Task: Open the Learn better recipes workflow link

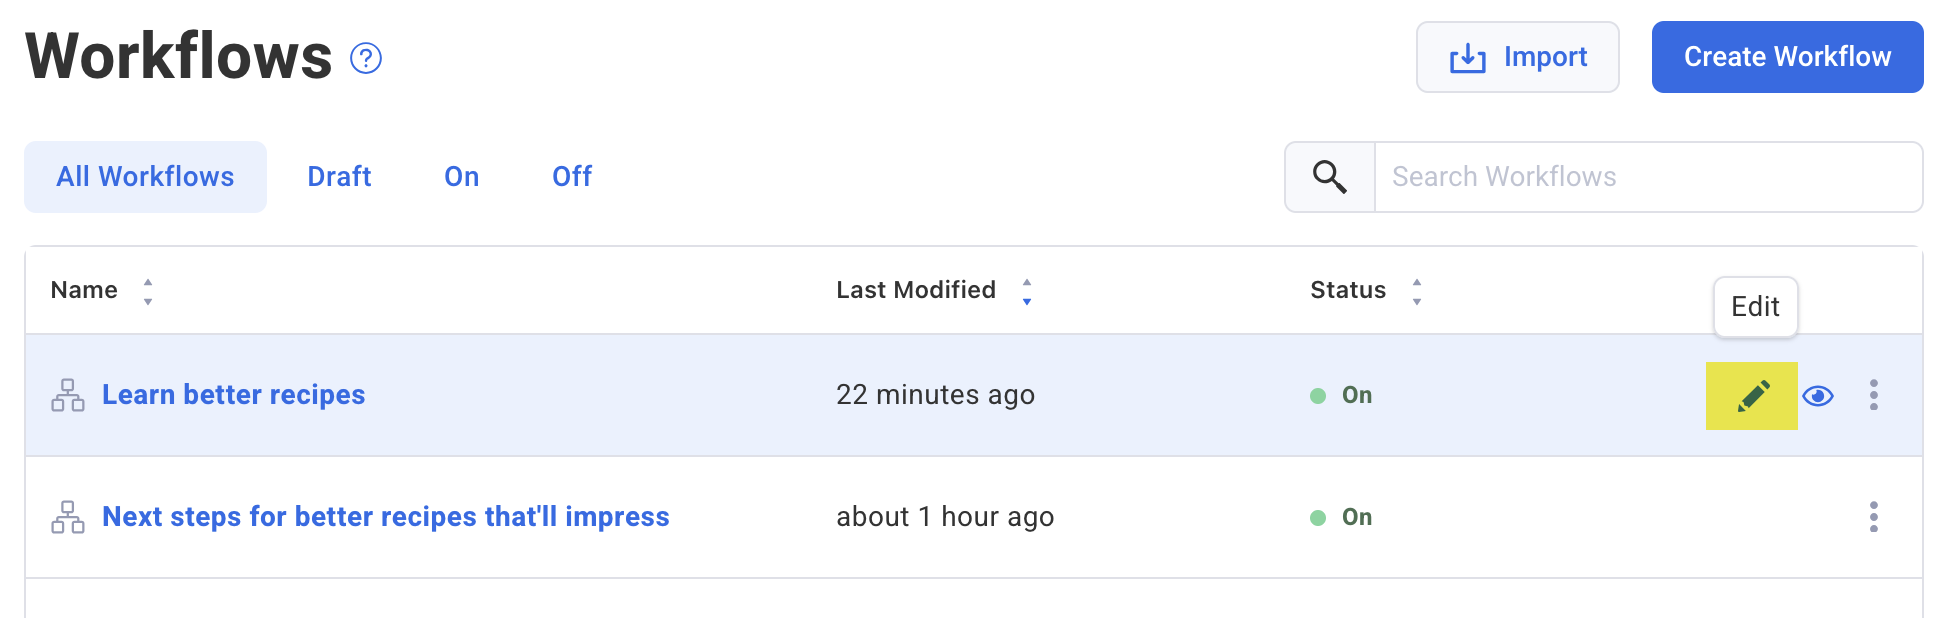Action: tap(233, 395)
